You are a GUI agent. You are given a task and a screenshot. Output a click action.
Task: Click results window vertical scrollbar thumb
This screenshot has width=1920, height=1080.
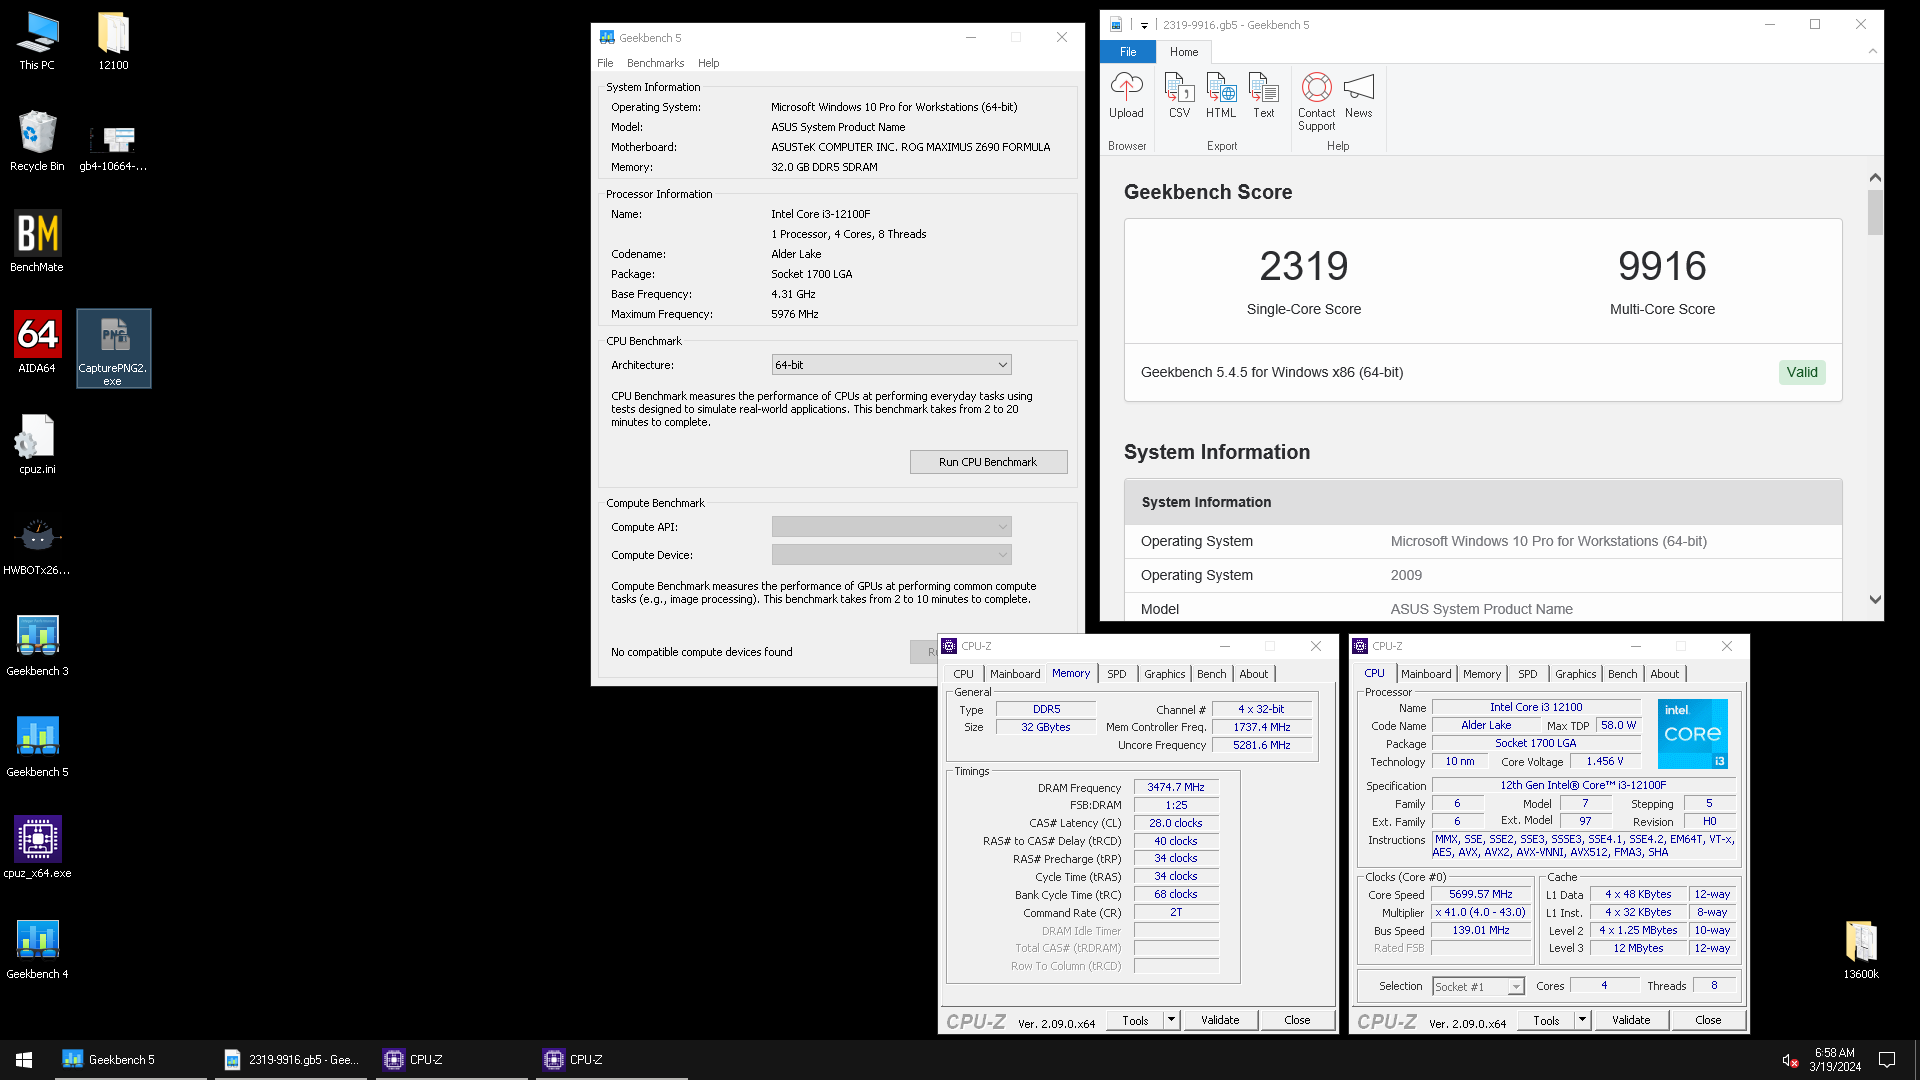tap(1875, 212)
